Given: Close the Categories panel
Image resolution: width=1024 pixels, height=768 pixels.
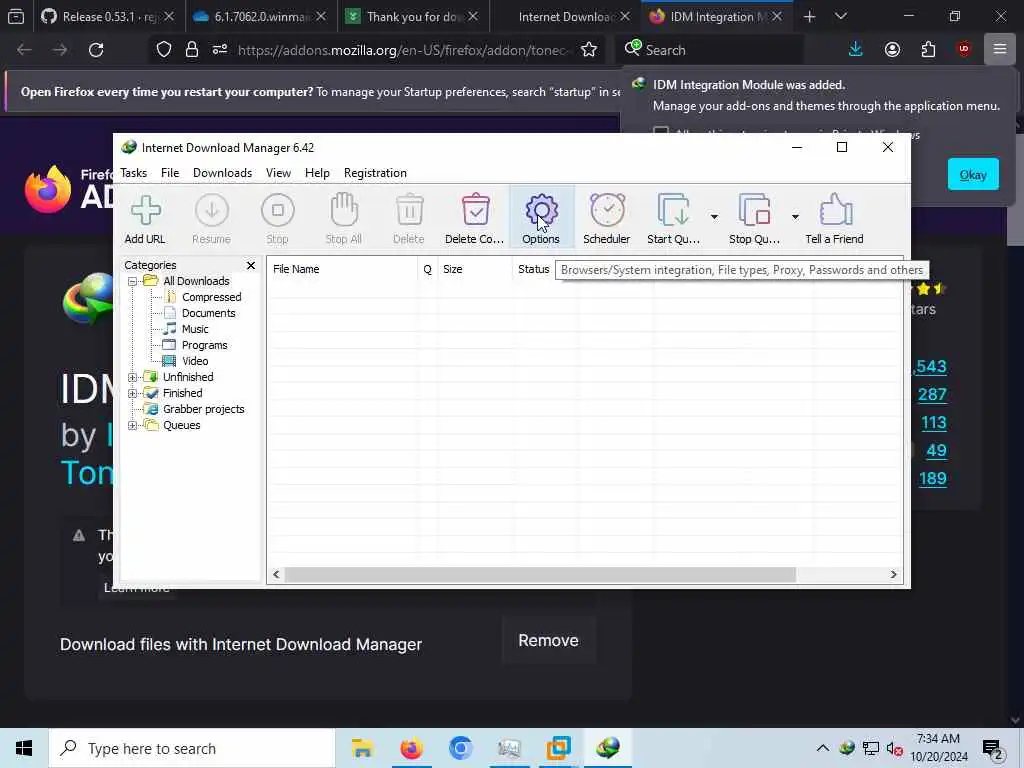Looking at the screenshot, I should [x=251, y=265].
